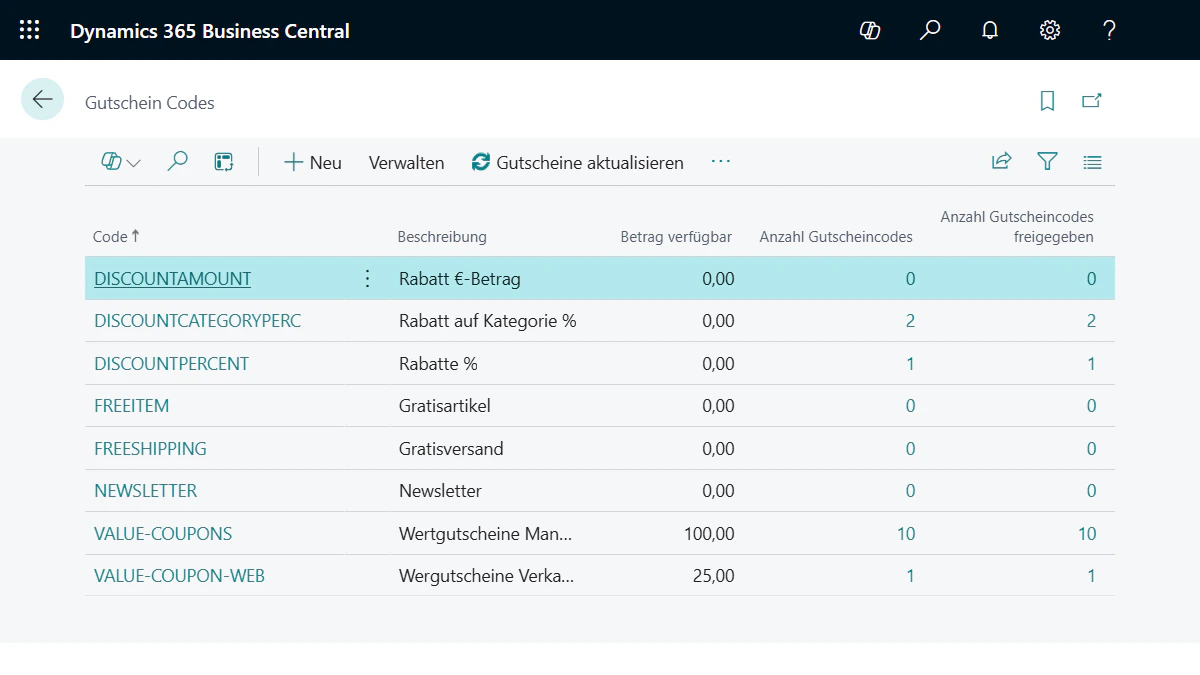Click Gutscheine aktualisieren

point(578,162)
